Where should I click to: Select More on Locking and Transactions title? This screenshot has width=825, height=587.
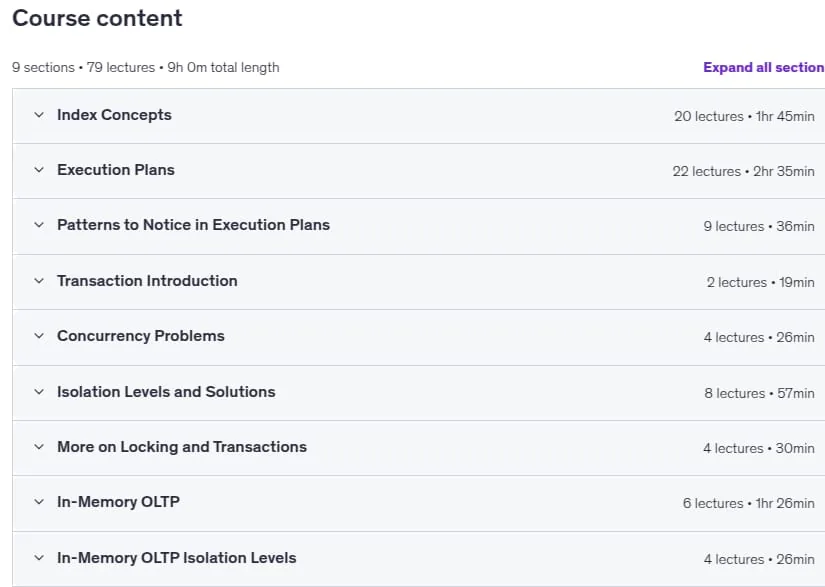tap(182, 447)
